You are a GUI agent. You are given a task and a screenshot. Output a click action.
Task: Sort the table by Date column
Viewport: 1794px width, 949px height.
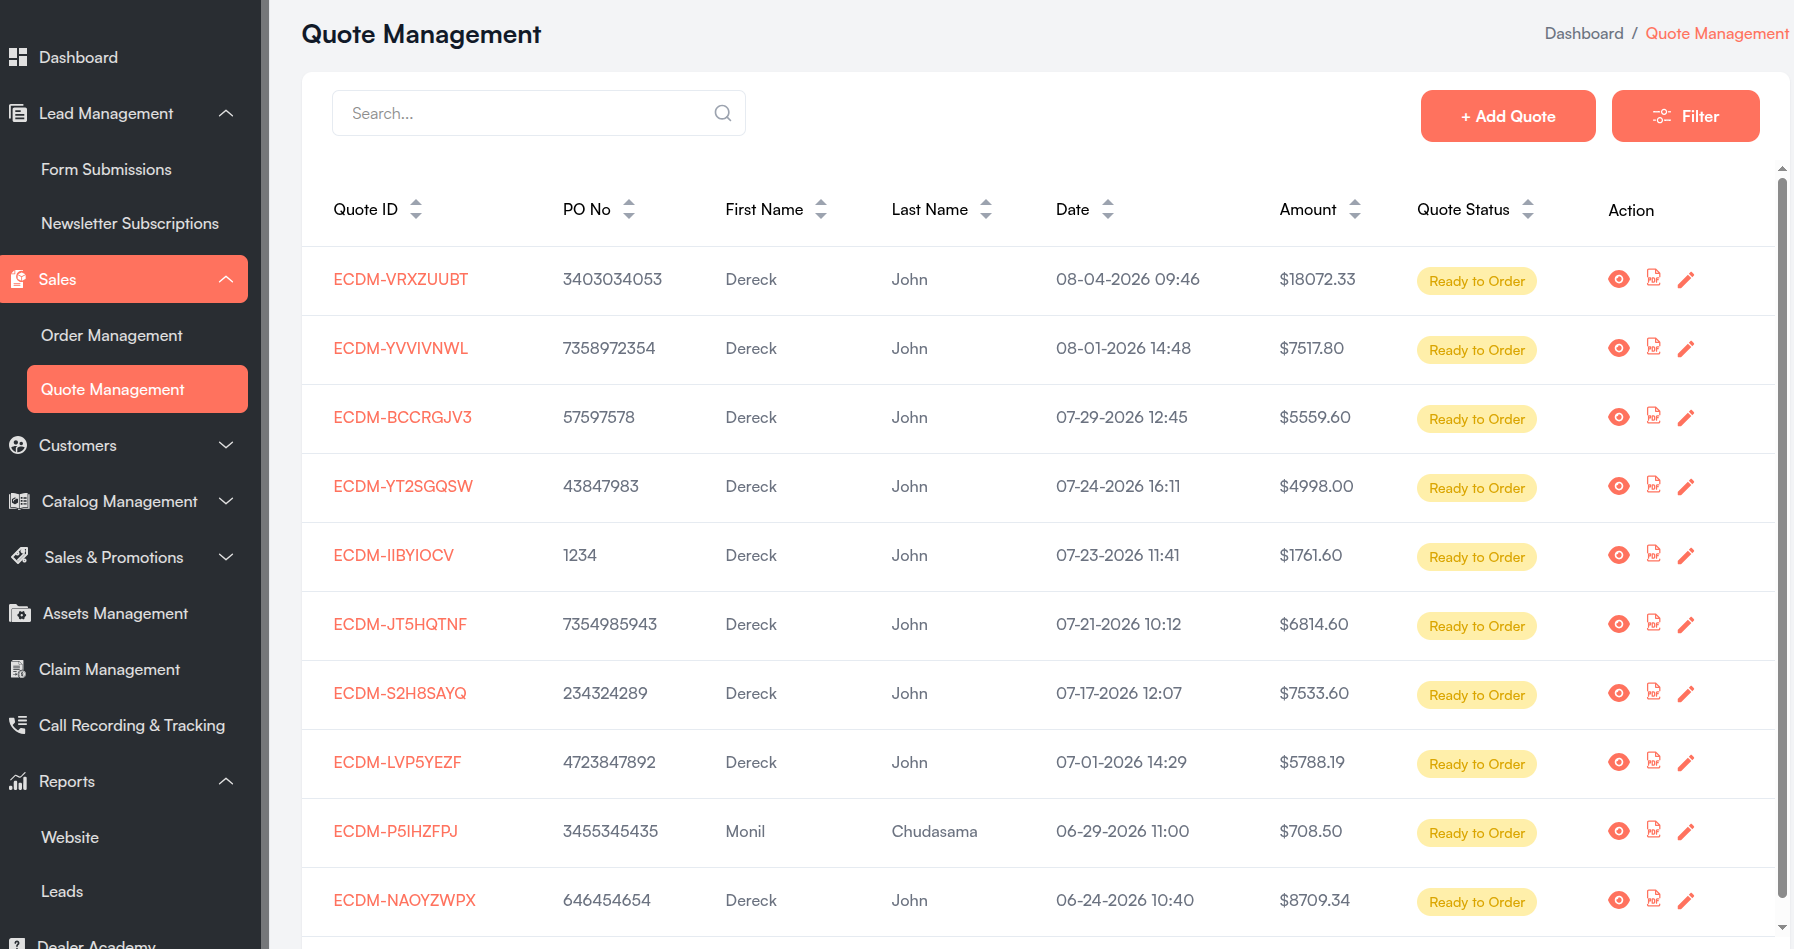click(x=1108, y=209)
